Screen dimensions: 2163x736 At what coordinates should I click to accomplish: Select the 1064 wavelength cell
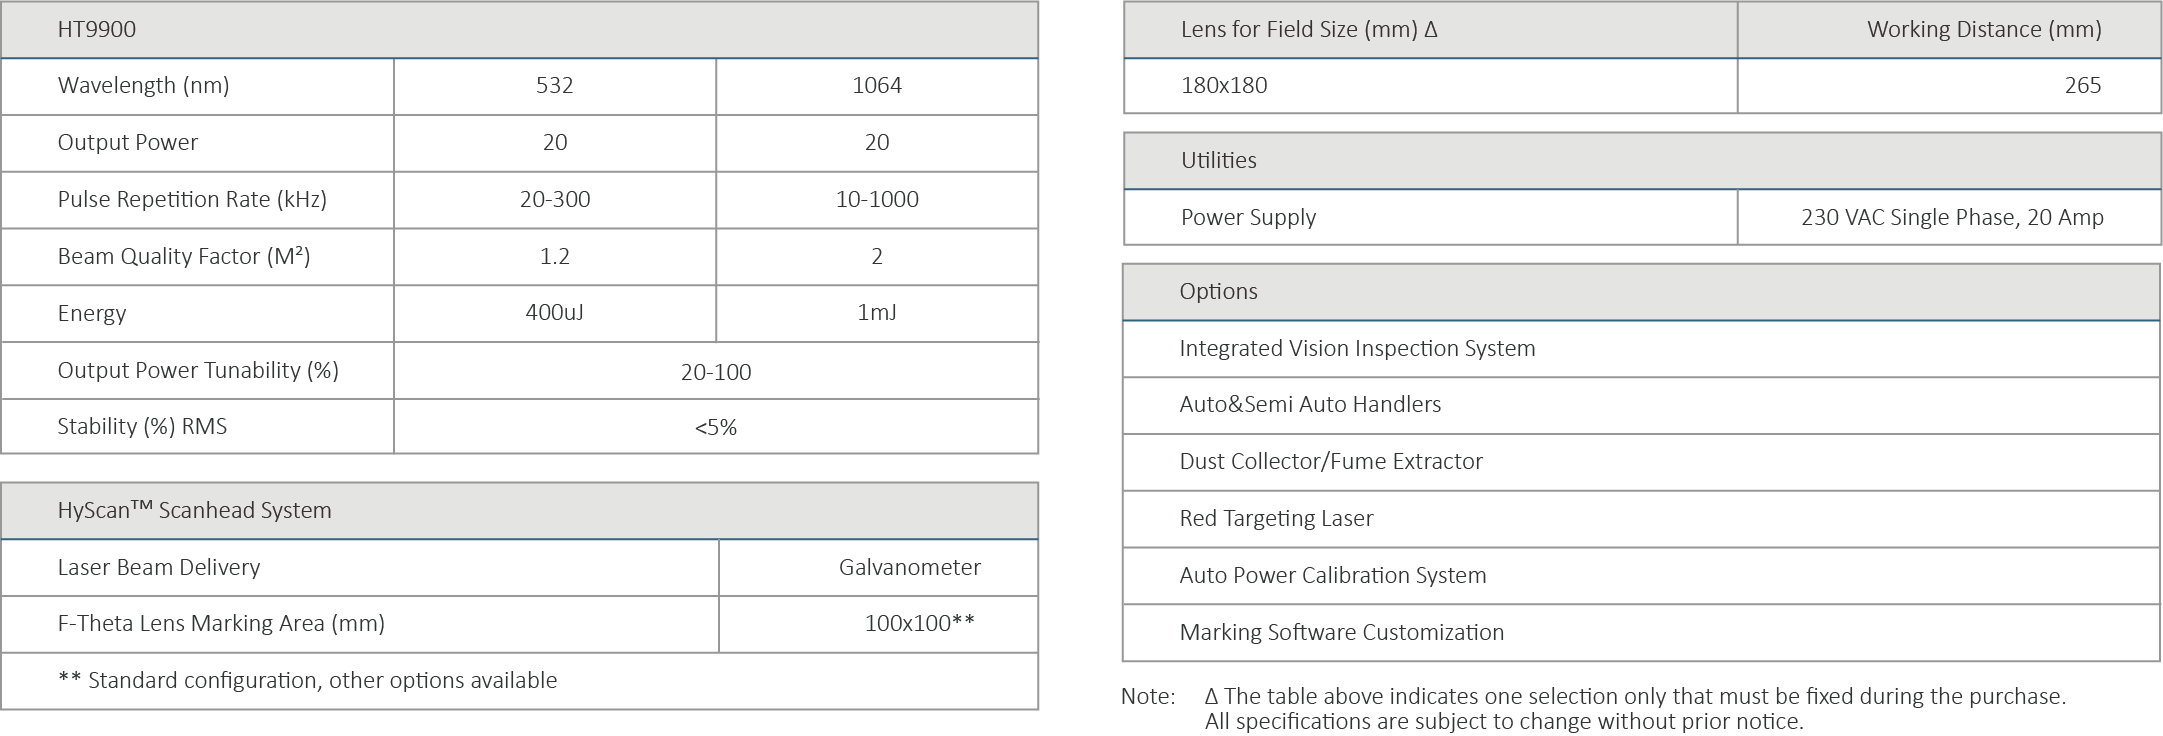[x=877, y=86]
